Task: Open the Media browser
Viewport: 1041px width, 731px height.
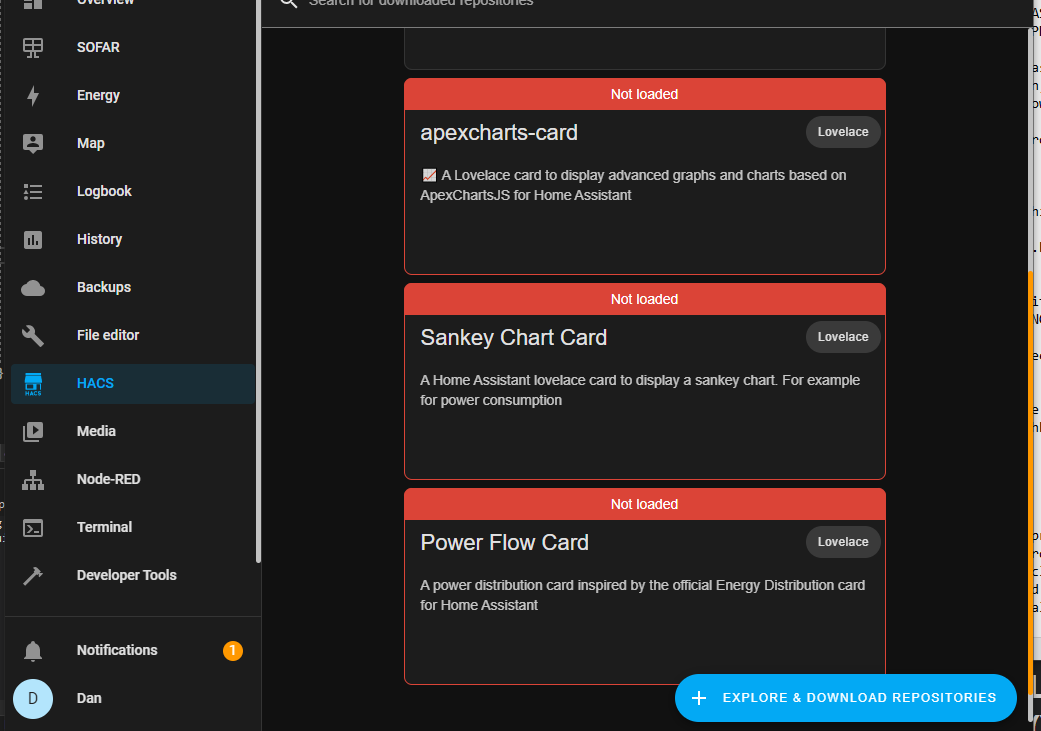Action: [x=133, y=432]
